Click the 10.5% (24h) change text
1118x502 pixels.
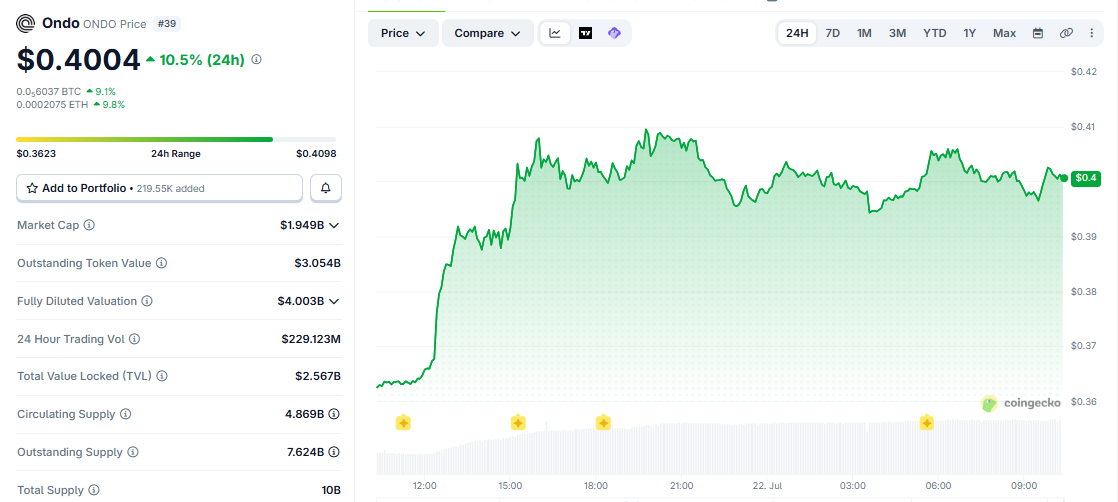[202, 60]
